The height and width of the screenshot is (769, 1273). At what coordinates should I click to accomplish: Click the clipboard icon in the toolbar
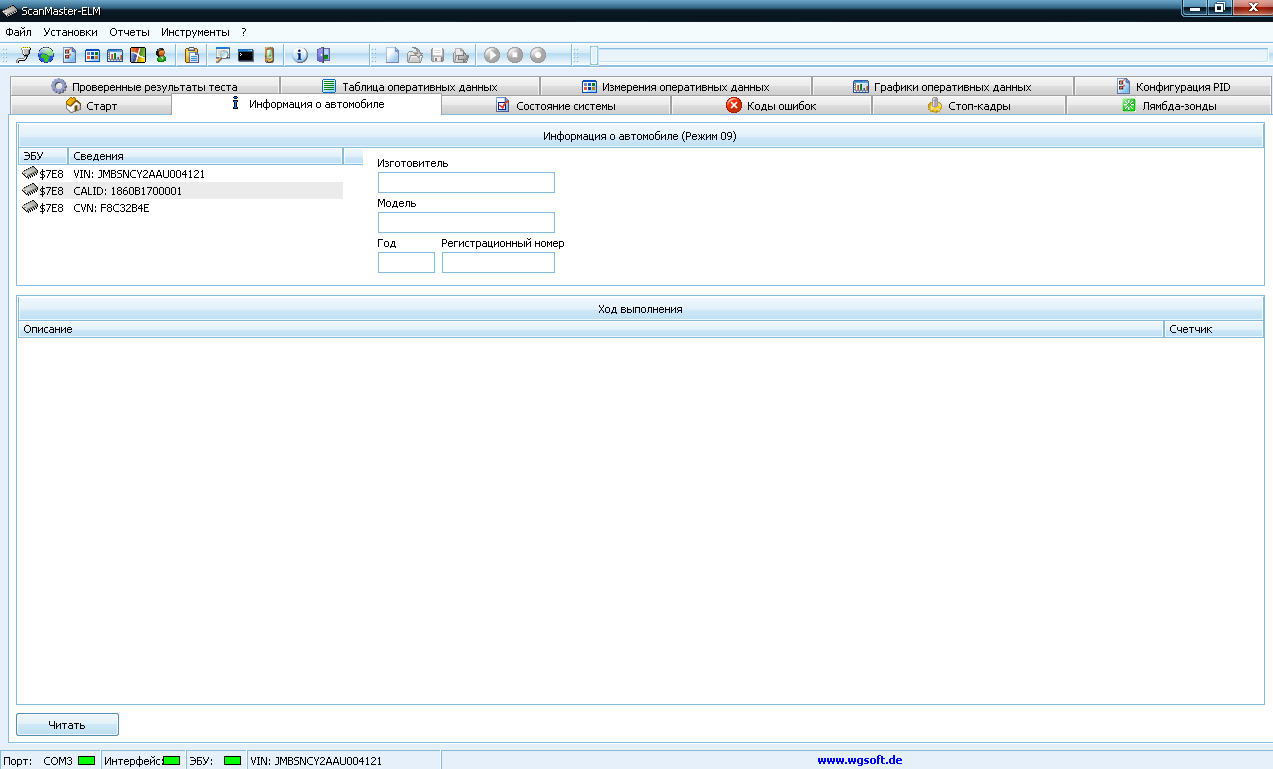click(x=192, y=55)
